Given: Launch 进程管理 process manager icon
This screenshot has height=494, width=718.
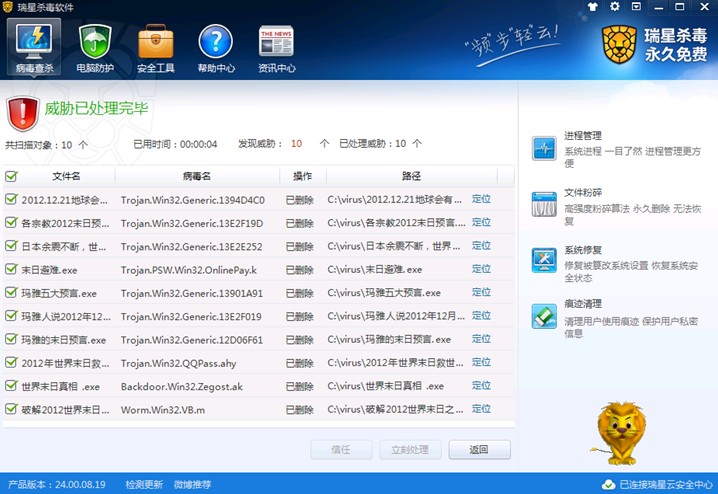Looking at the screenshot, I should (x=544, y=148).
